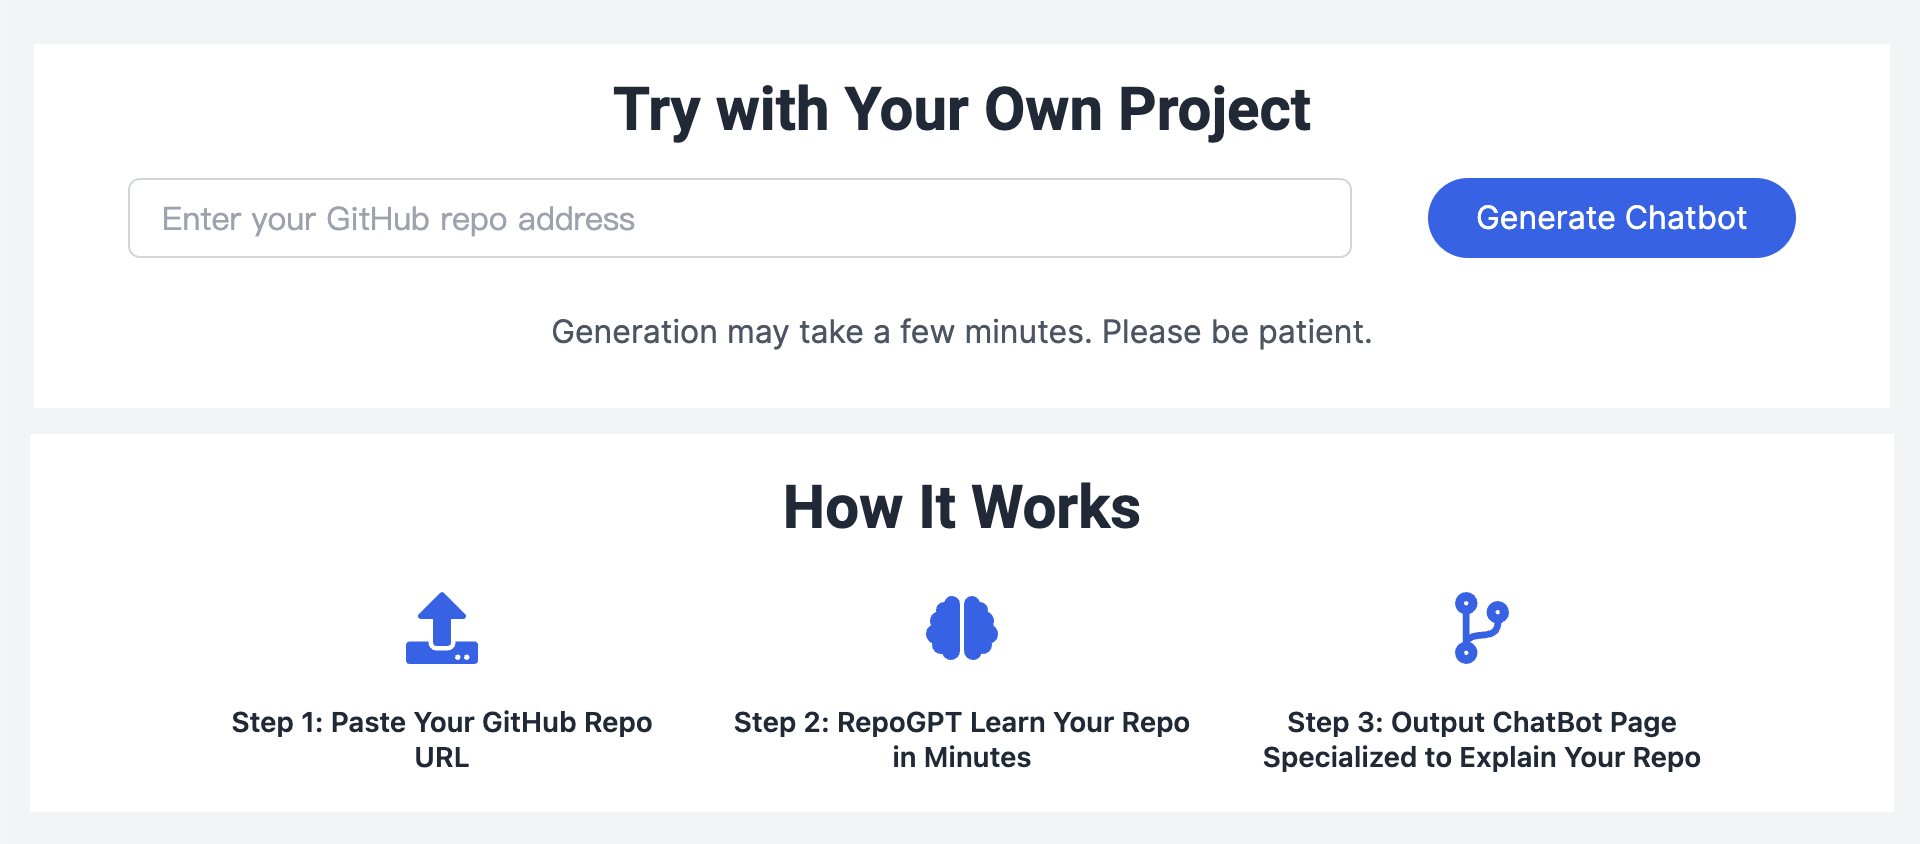This screenshot has height=844, width=1920.
Task: Click the 'in Minutes' text under Step 2
Action: (x=961, y=757)
